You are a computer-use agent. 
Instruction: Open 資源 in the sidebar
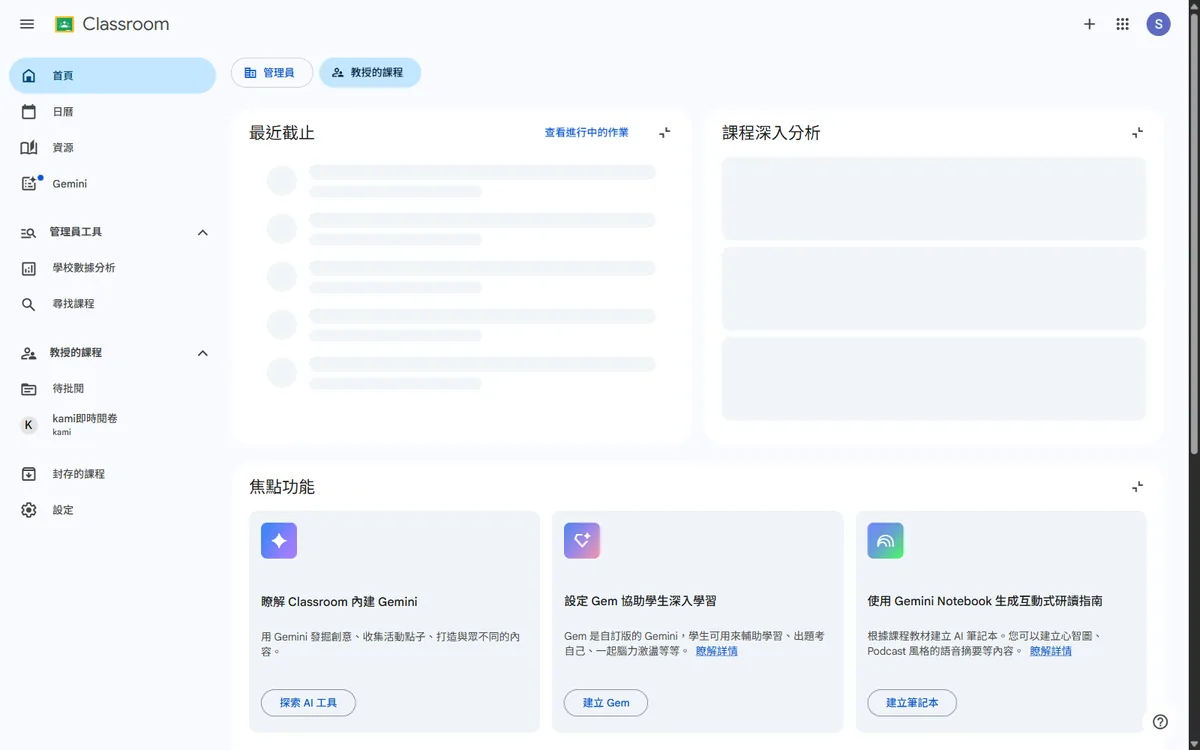coord(112,148)
